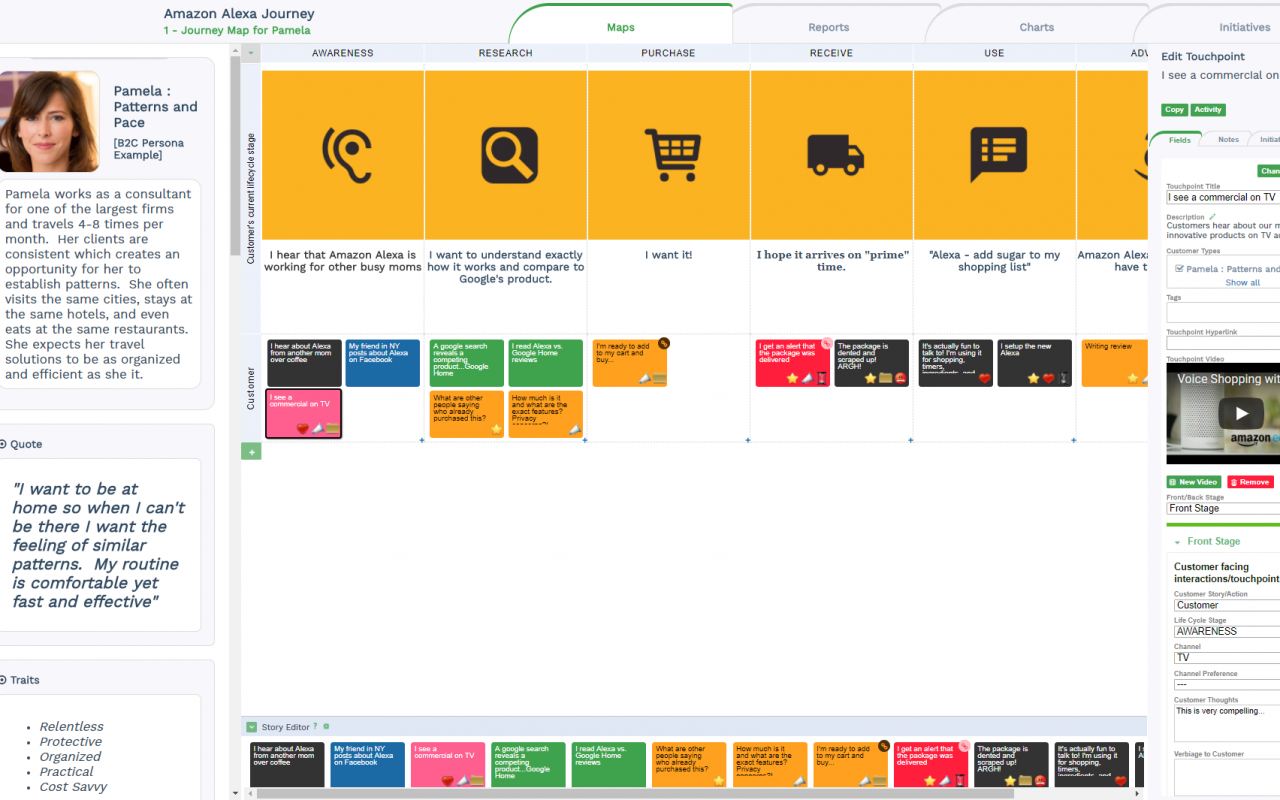Screen dimensions: 1280x800
Task: Open the Channel Preference dropdown
Action: point(1227,684)
